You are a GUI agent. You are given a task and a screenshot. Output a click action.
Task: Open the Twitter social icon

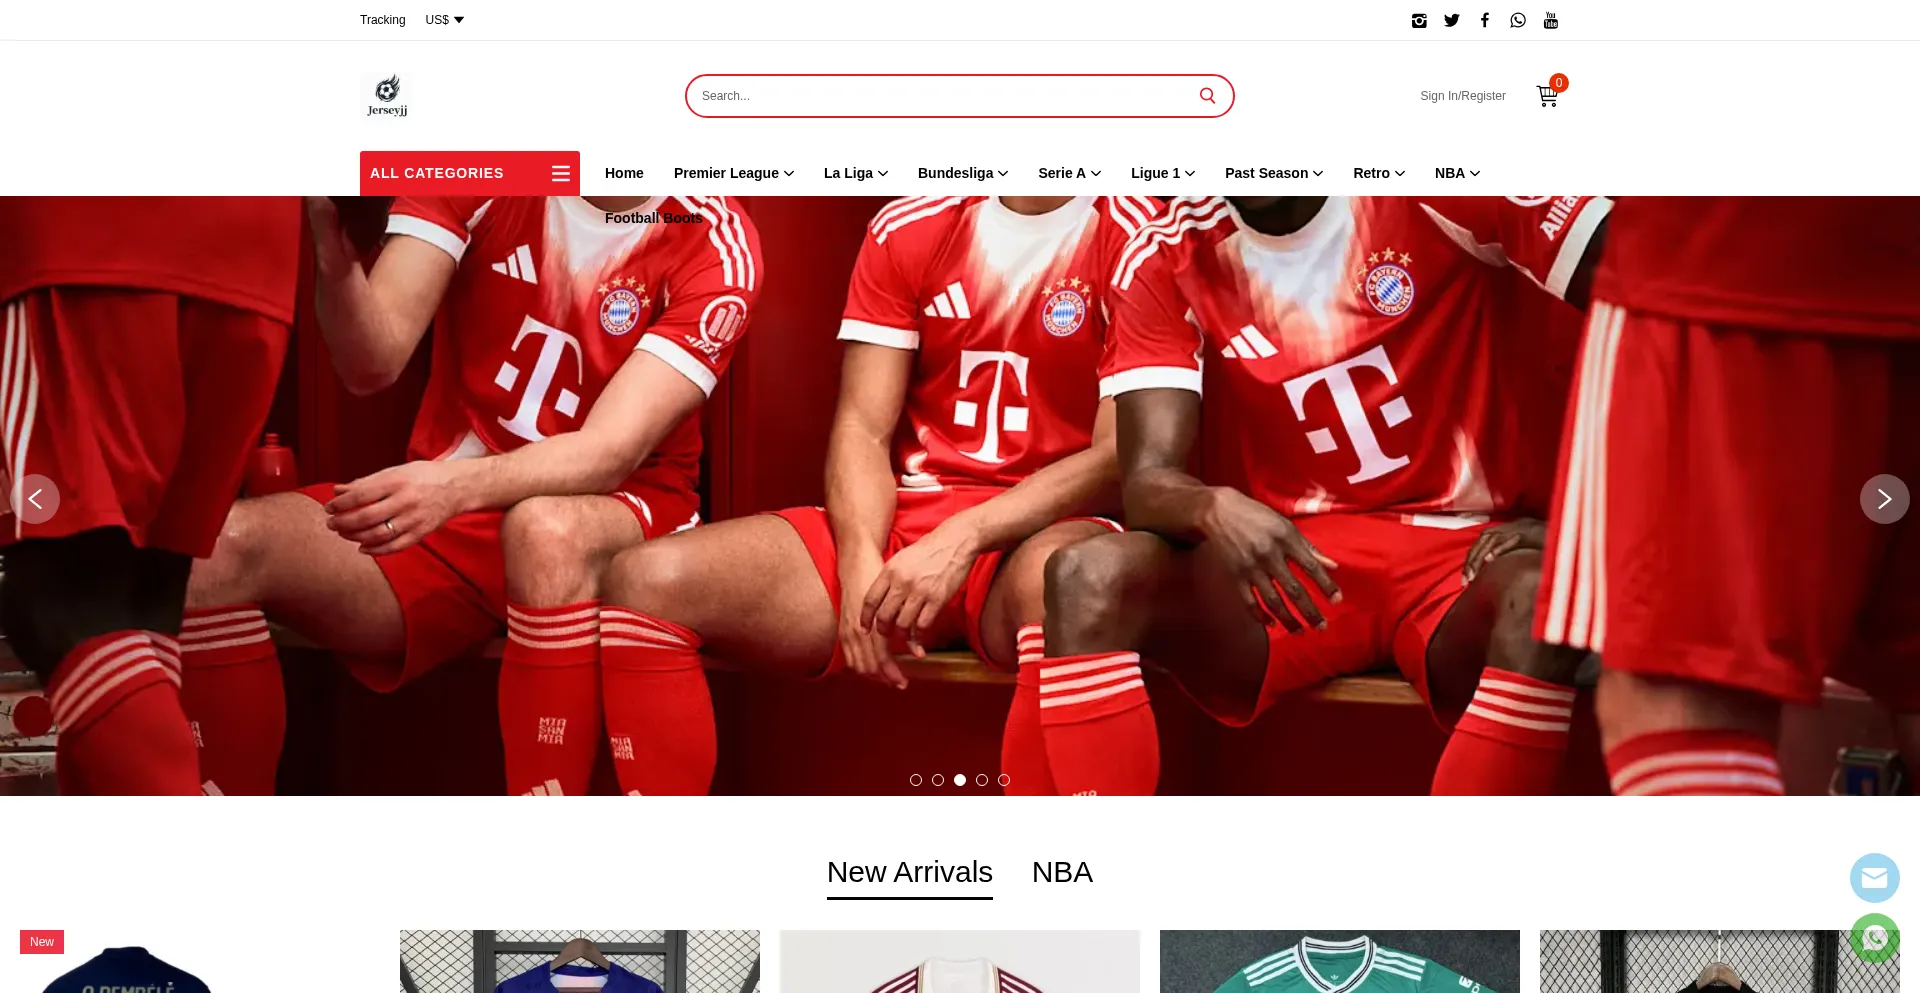[1451, 21]
